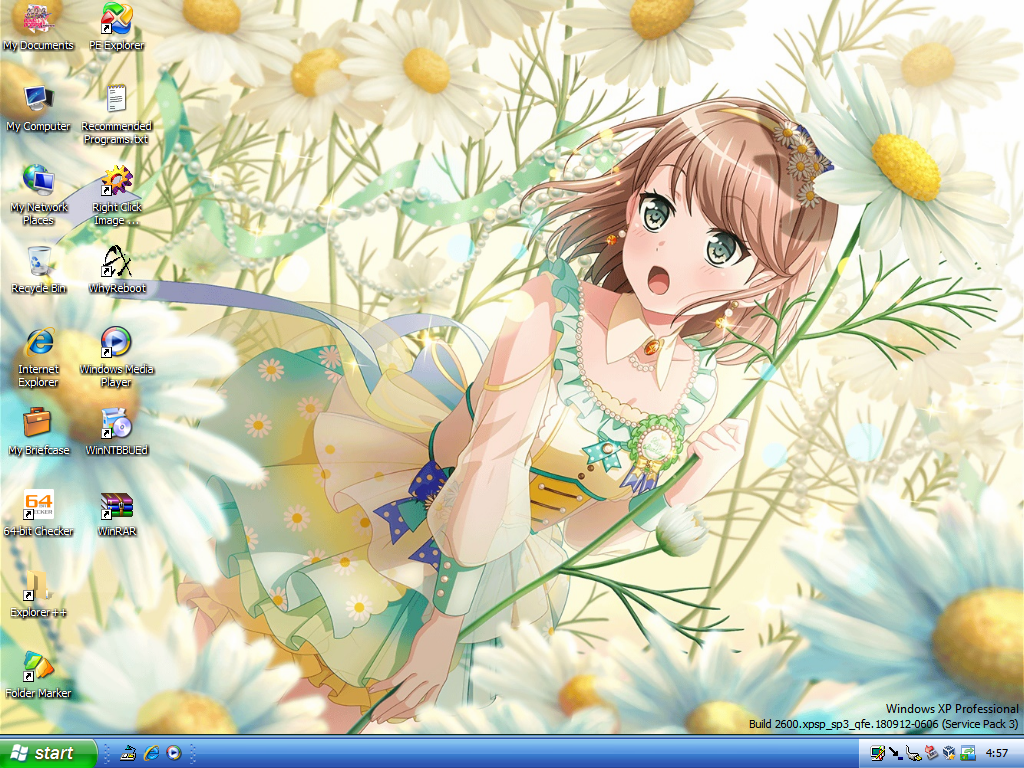Click the VirtualBox Guest Additions tray icon
This screenshot has height=768, width=1024.
949,754
